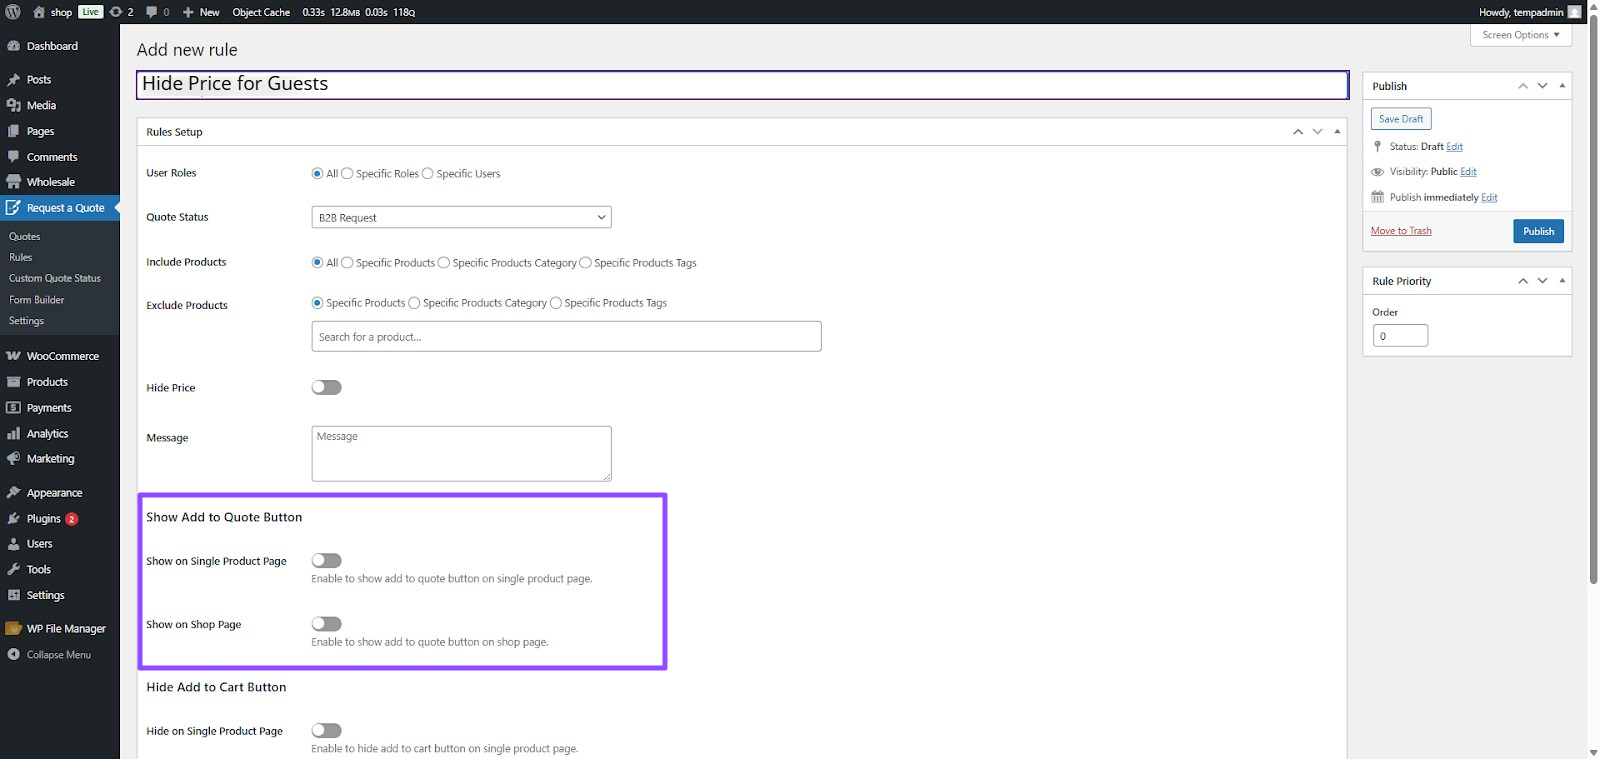The image size is (1600, 759).
Task: Click the blue Publish button
Action: click(x=1538, y=231)
